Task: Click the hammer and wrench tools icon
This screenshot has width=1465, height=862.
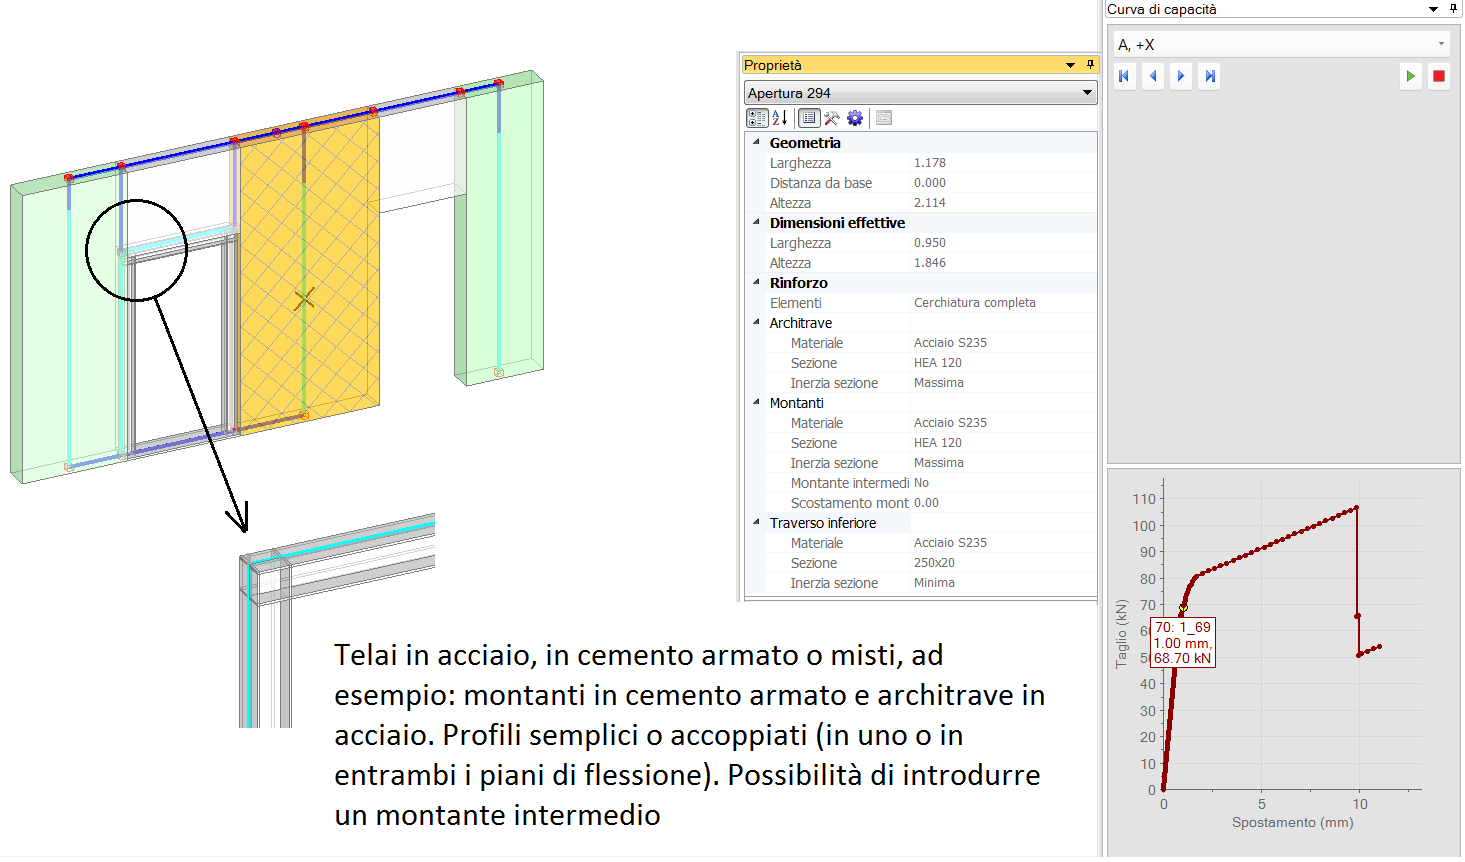Action: [831, 118]
